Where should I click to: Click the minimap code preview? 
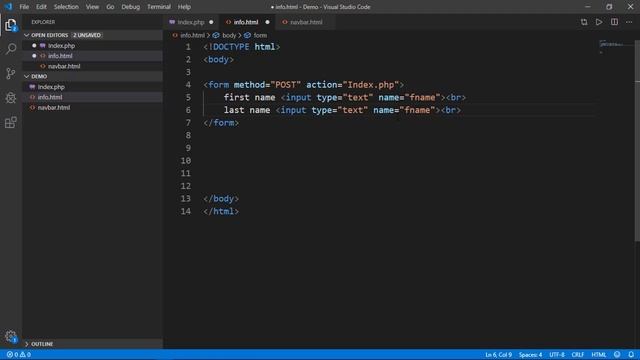(611, 47)
